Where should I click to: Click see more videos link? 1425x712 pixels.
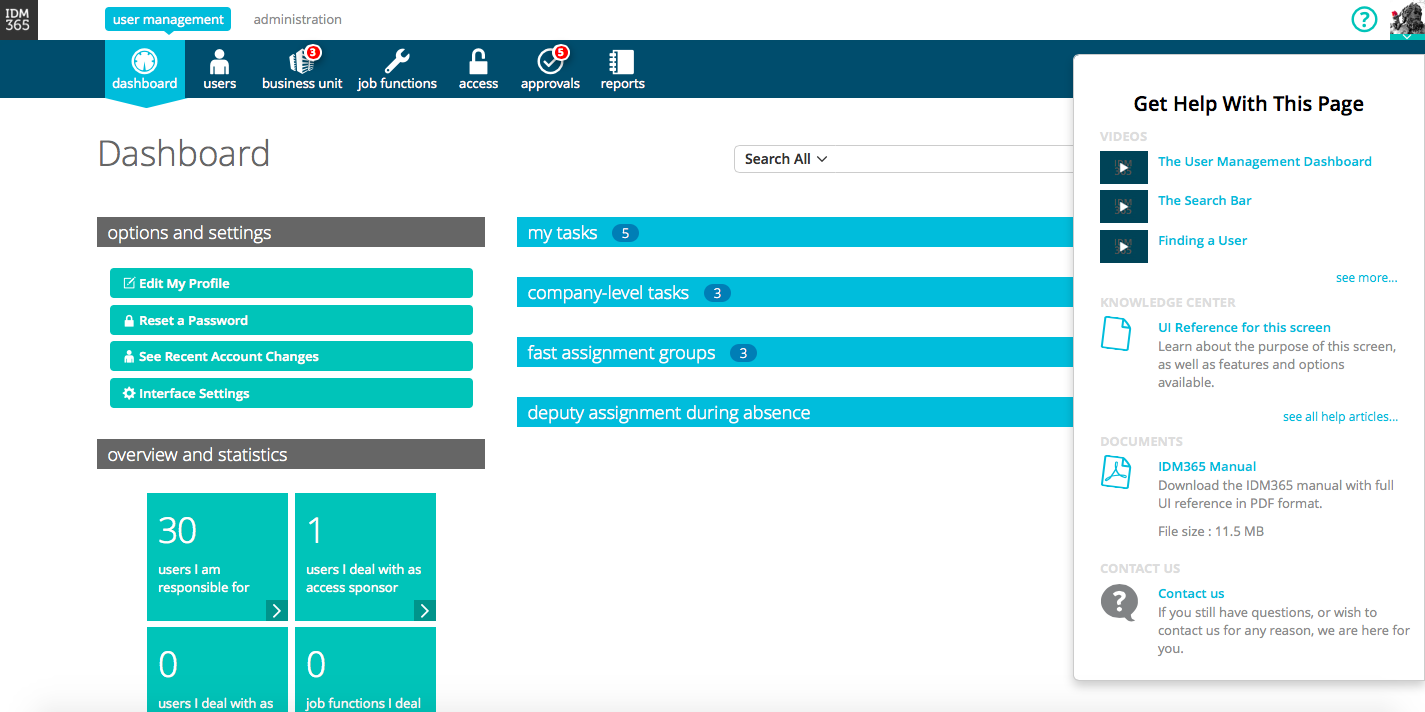(1367, 278)
